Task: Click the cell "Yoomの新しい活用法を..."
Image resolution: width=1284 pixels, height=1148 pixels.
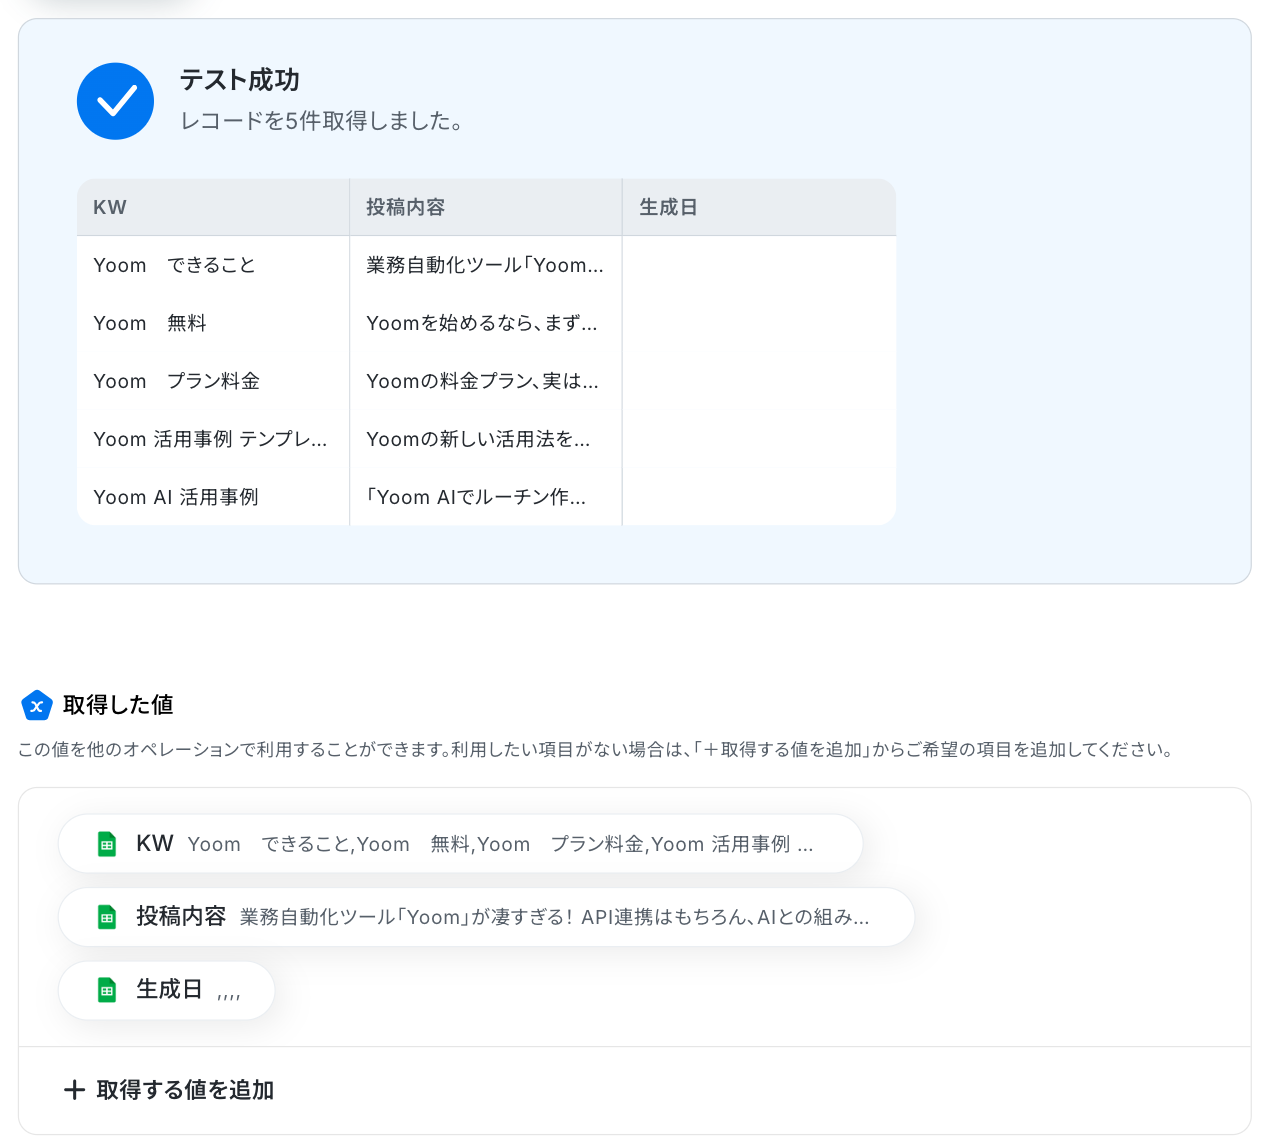Action: pyautogui.click(x=486, y=439)
